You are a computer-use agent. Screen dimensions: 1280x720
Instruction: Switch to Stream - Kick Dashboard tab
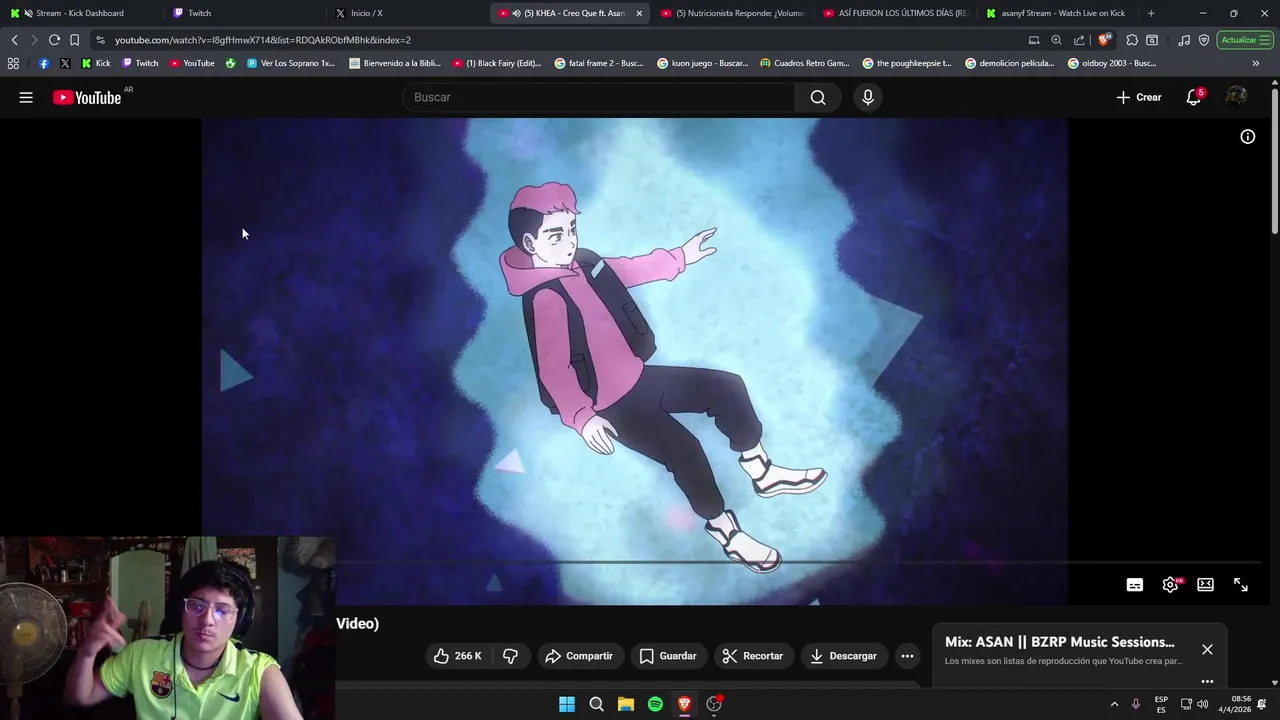(80, 13)
